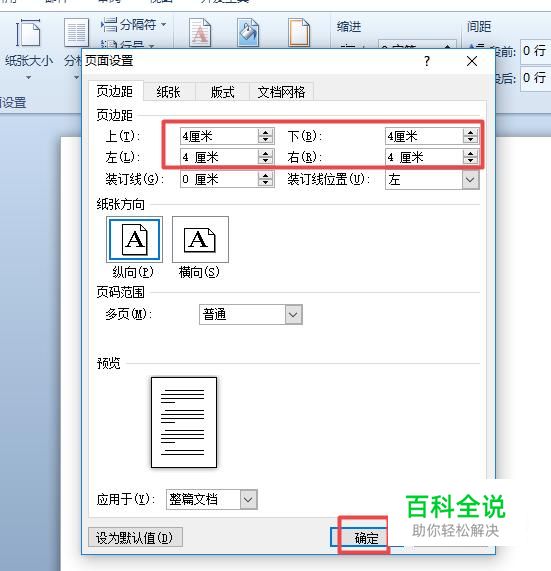This screenshot has width=551, height=571.
Task: Open the 装订线位置 gutter position dropdown
Action: tap(470, 180)
